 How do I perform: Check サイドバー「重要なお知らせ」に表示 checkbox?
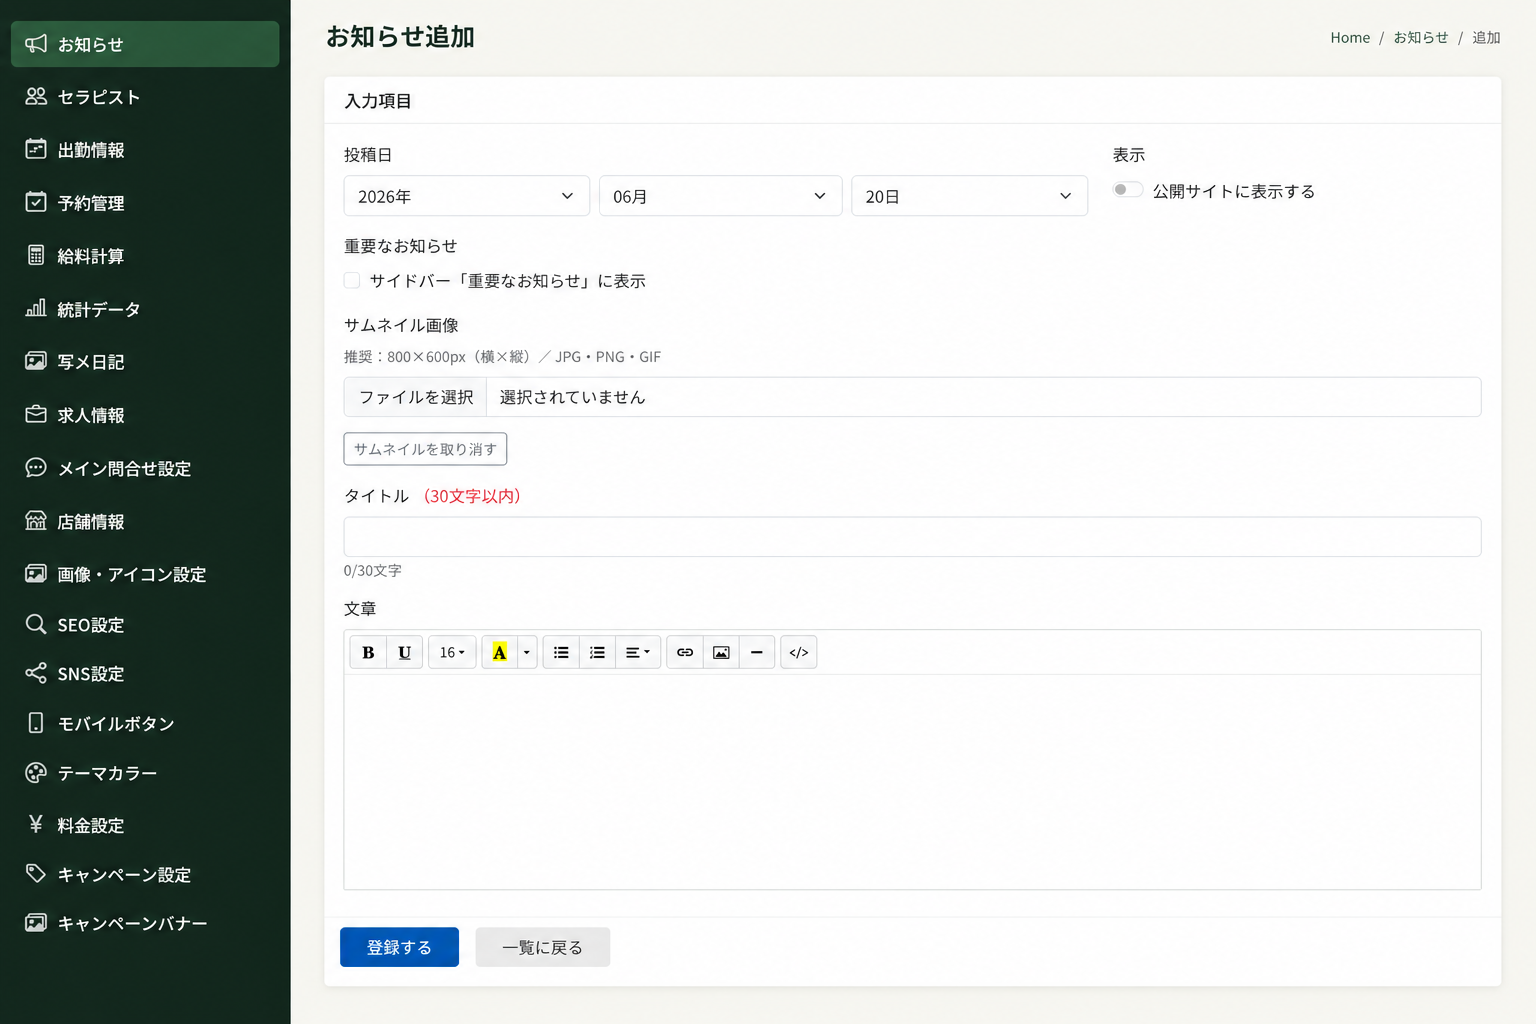point(352,281)
